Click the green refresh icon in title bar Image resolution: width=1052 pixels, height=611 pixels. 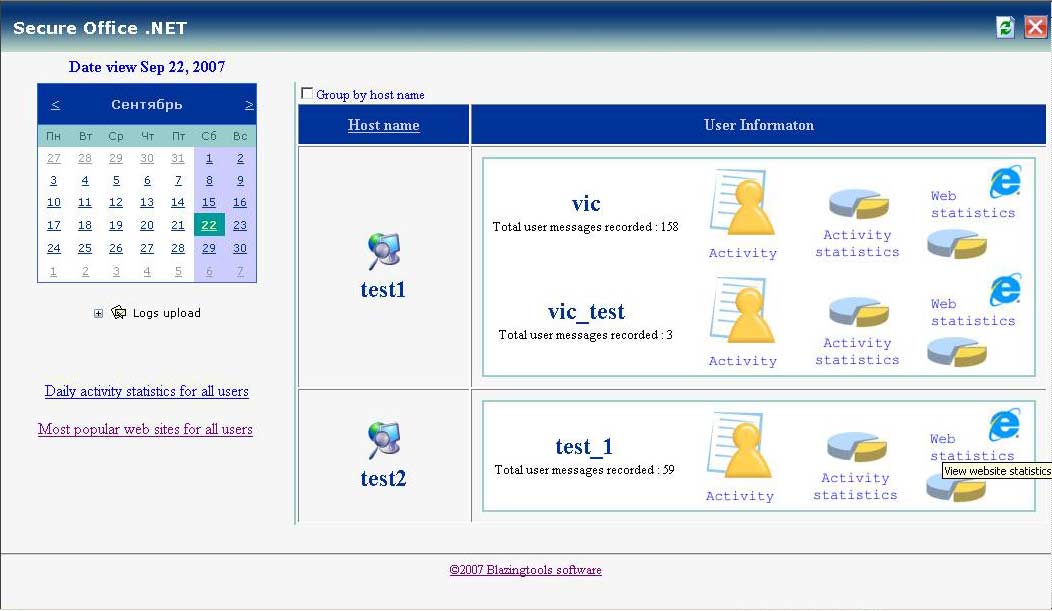pos(1005,27)
